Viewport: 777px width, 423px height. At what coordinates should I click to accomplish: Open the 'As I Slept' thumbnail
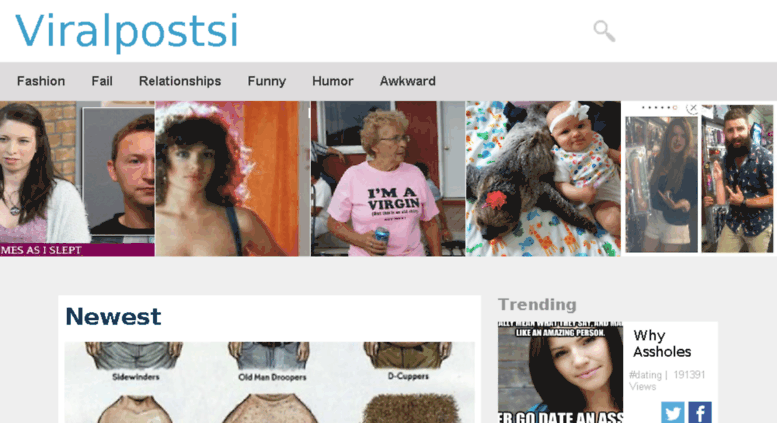(77, 179)
